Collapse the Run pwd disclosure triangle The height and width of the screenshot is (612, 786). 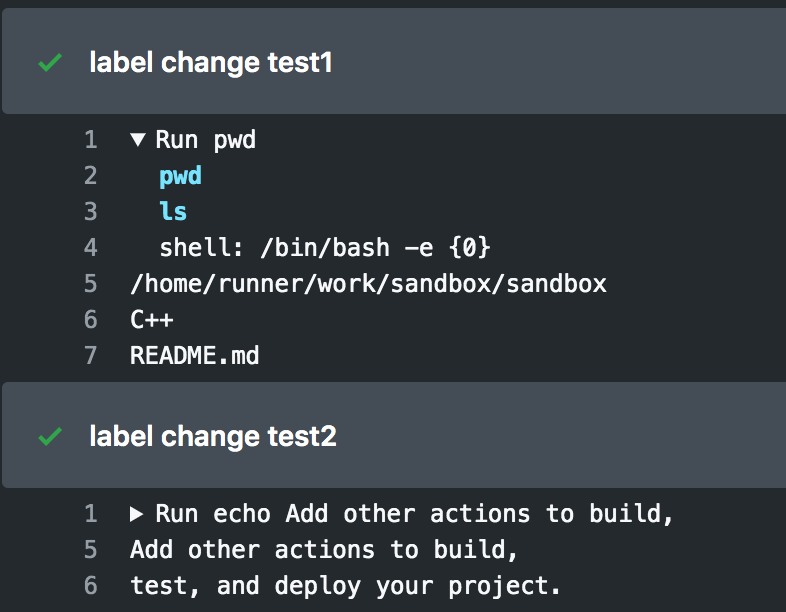(x=138, y=140)
